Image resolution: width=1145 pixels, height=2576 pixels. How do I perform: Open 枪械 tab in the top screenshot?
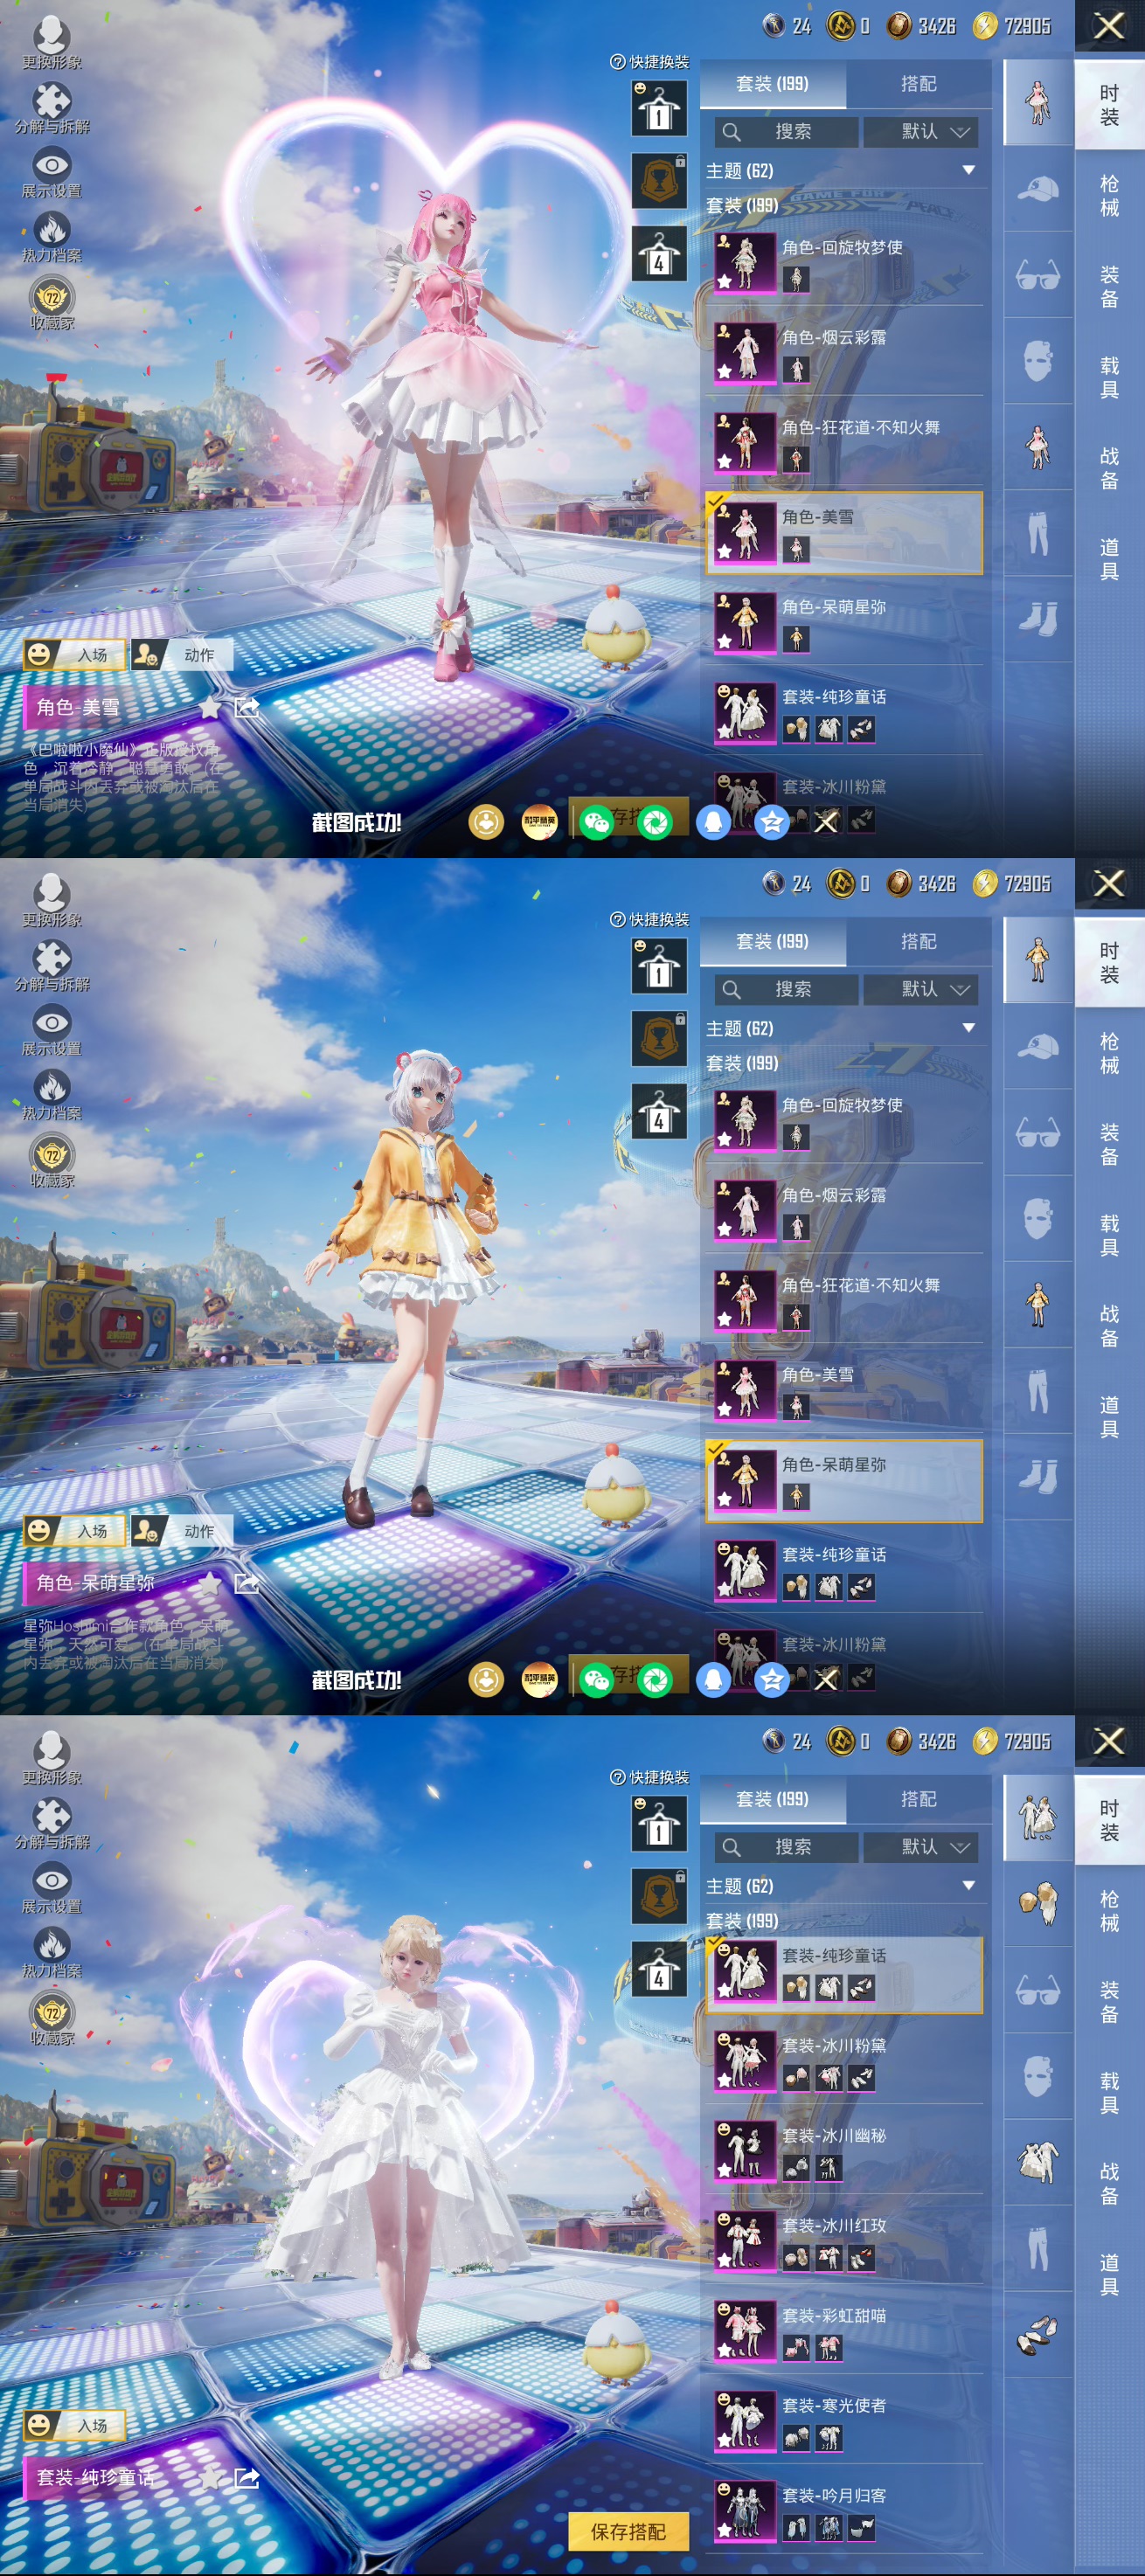(1110, 196)
